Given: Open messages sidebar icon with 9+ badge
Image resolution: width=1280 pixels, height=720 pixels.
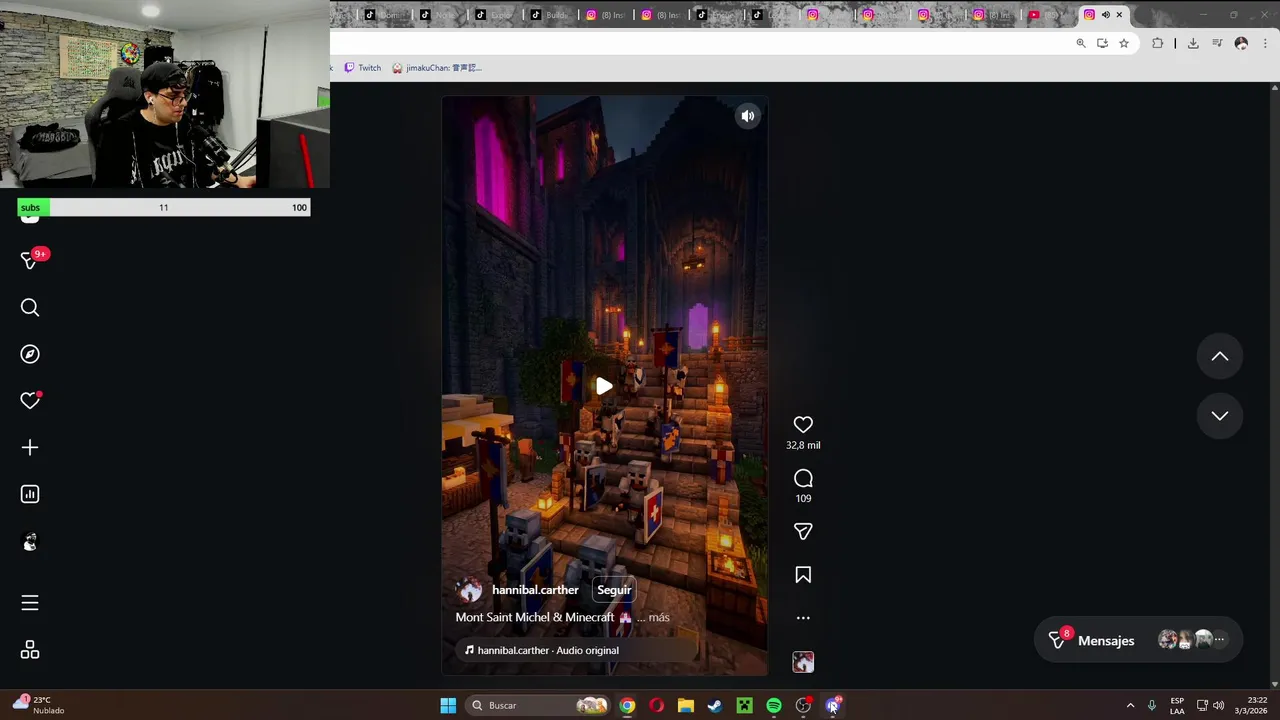Looking at the screenshot, I should [30, 260].
